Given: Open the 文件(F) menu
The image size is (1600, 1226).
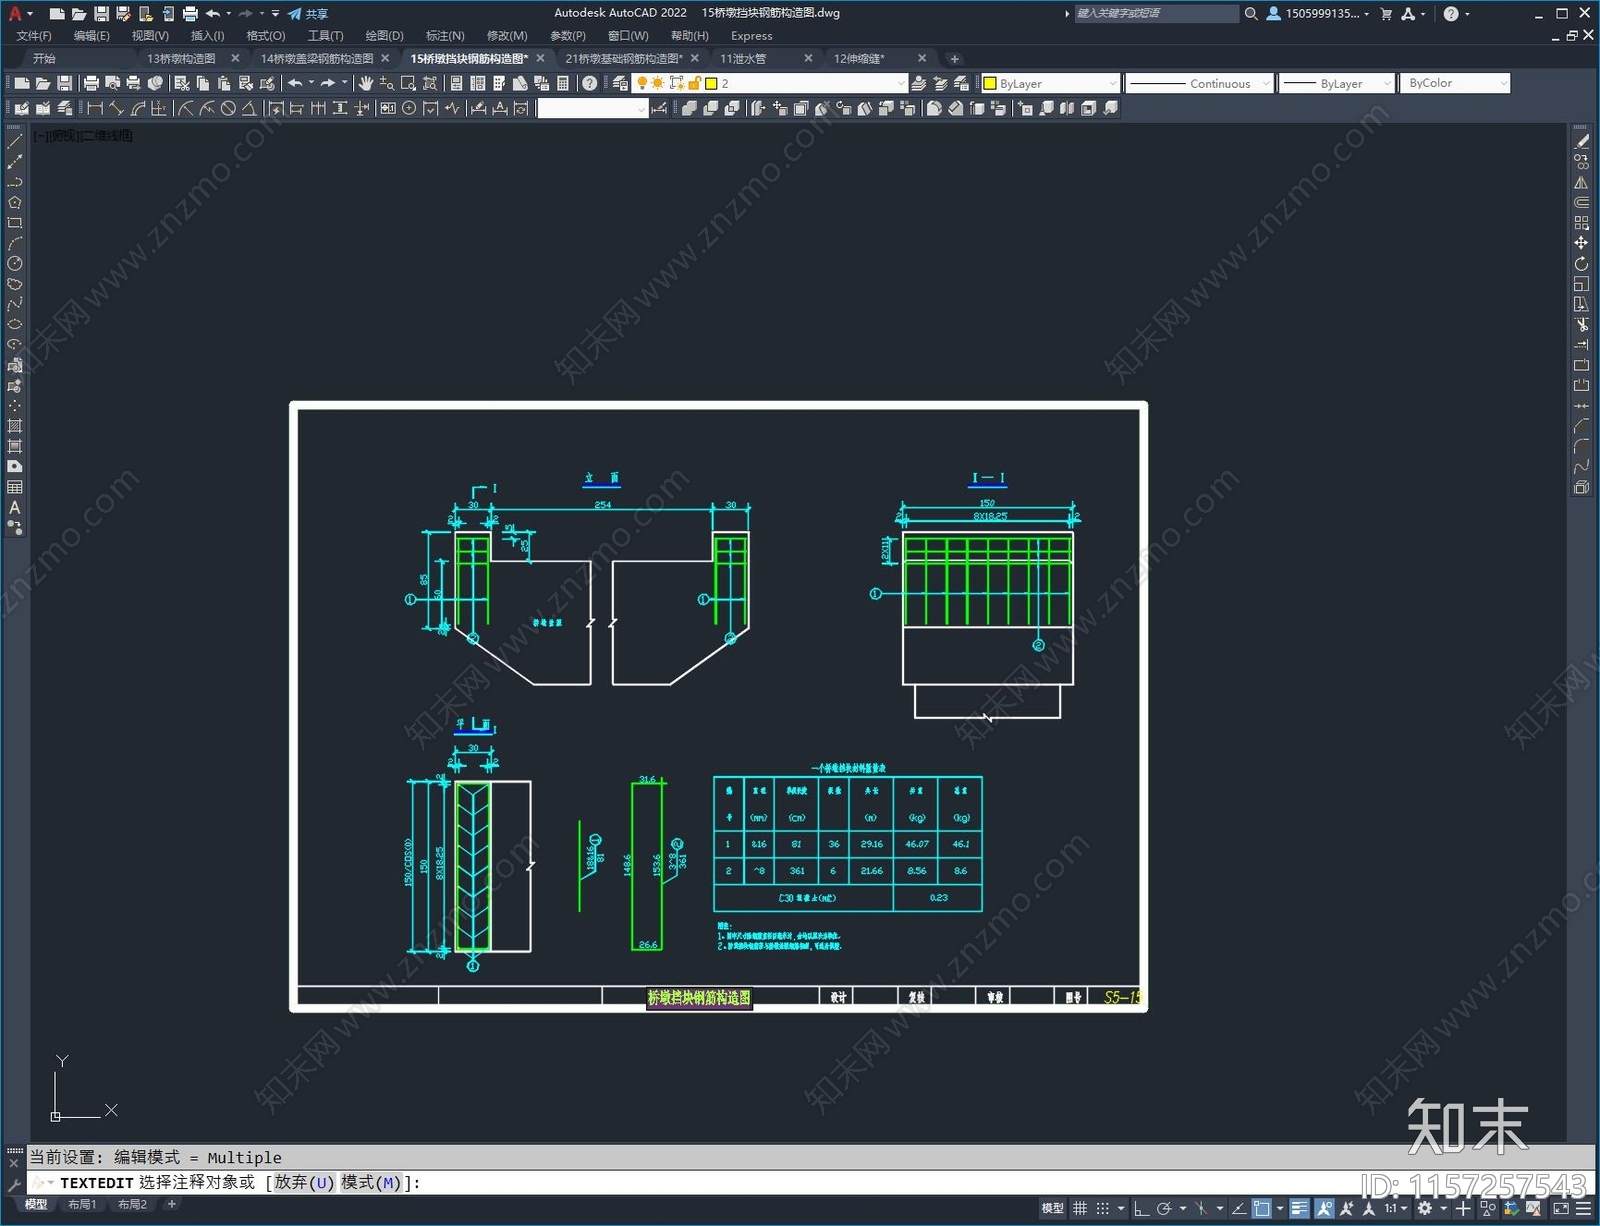Looking at the screenshot, I should [34, 36].
